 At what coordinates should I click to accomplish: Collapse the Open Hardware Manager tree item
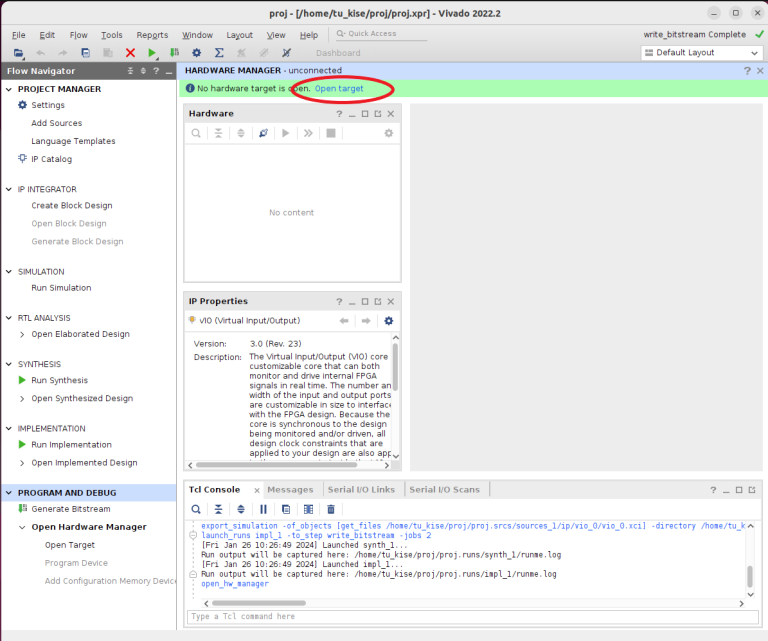point(22,527)
